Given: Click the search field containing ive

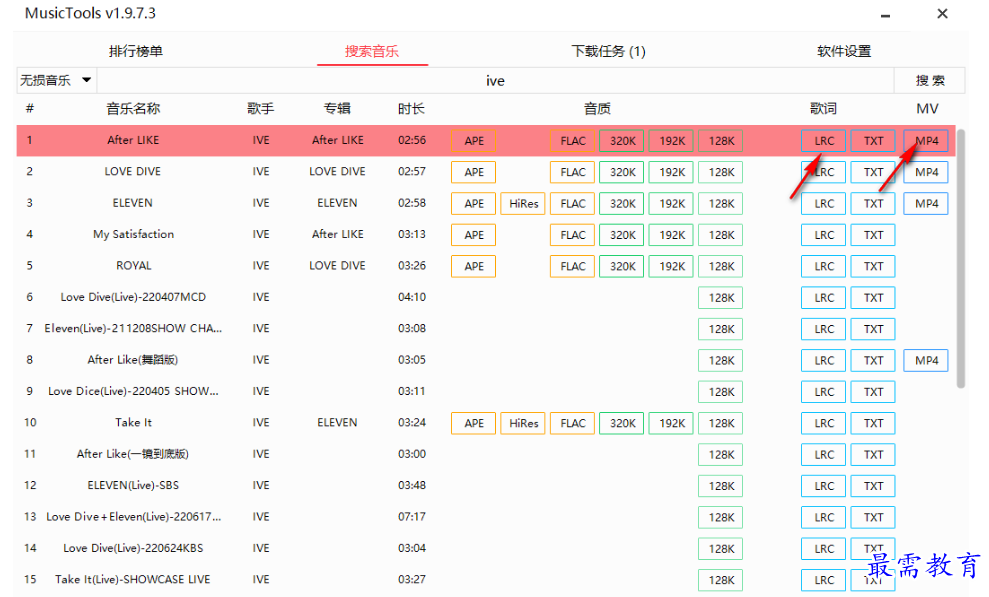Looking at the screenshot, I should (495, 81).
